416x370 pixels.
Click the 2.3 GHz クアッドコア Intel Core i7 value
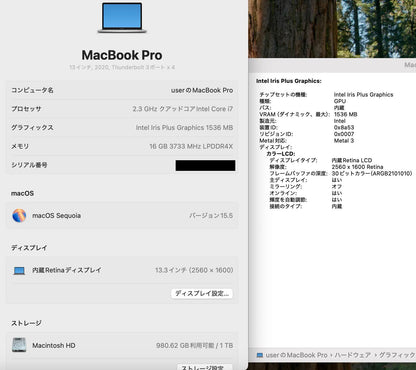(183, 109)
